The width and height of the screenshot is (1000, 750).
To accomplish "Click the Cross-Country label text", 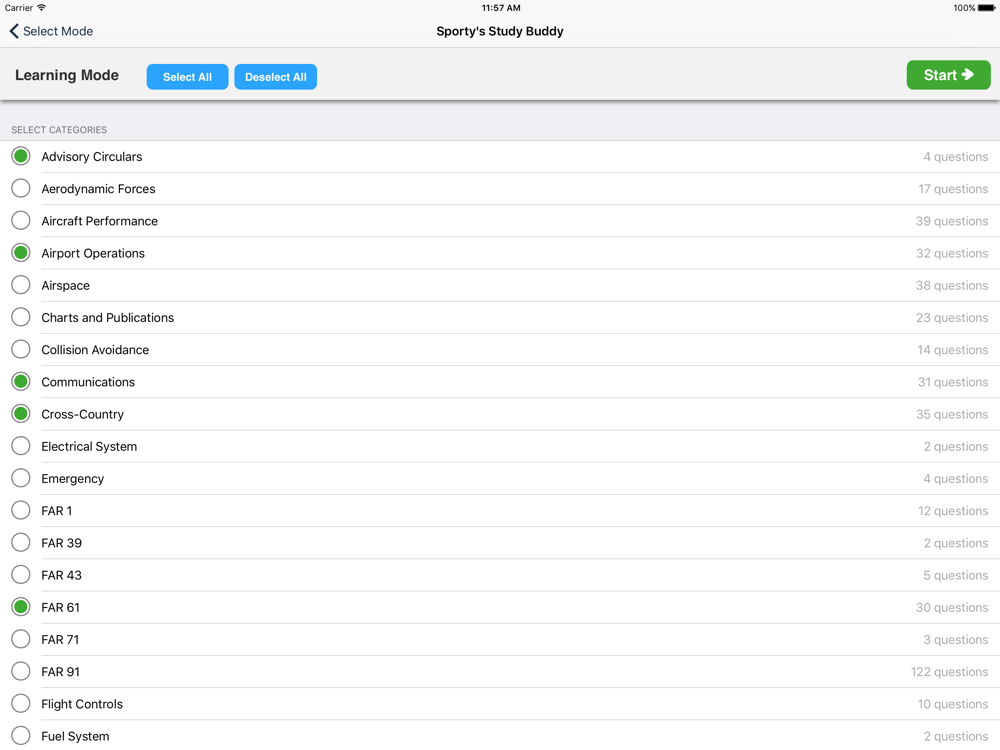I will coord(83,415).
